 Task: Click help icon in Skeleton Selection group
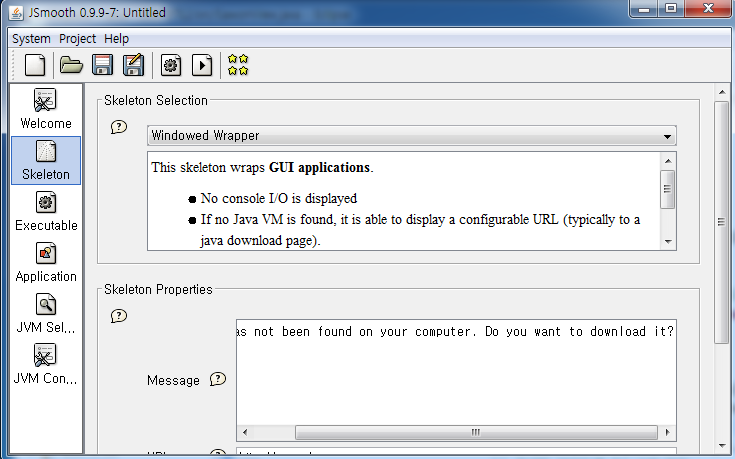(x=119, y=127)
